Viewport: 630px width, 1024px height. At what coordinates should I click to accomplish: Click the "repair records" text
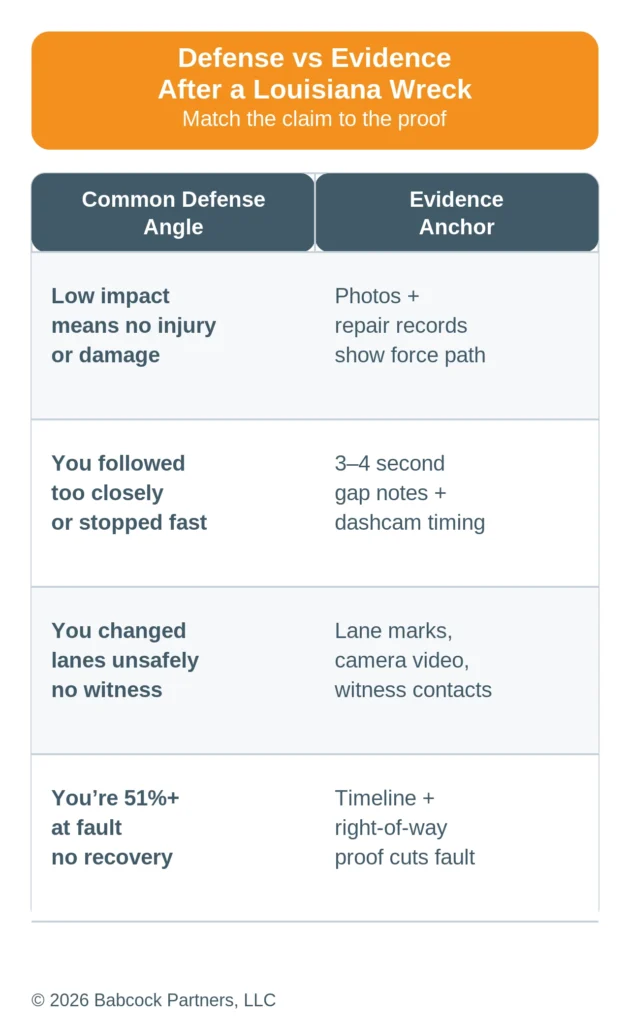(400, 325)
